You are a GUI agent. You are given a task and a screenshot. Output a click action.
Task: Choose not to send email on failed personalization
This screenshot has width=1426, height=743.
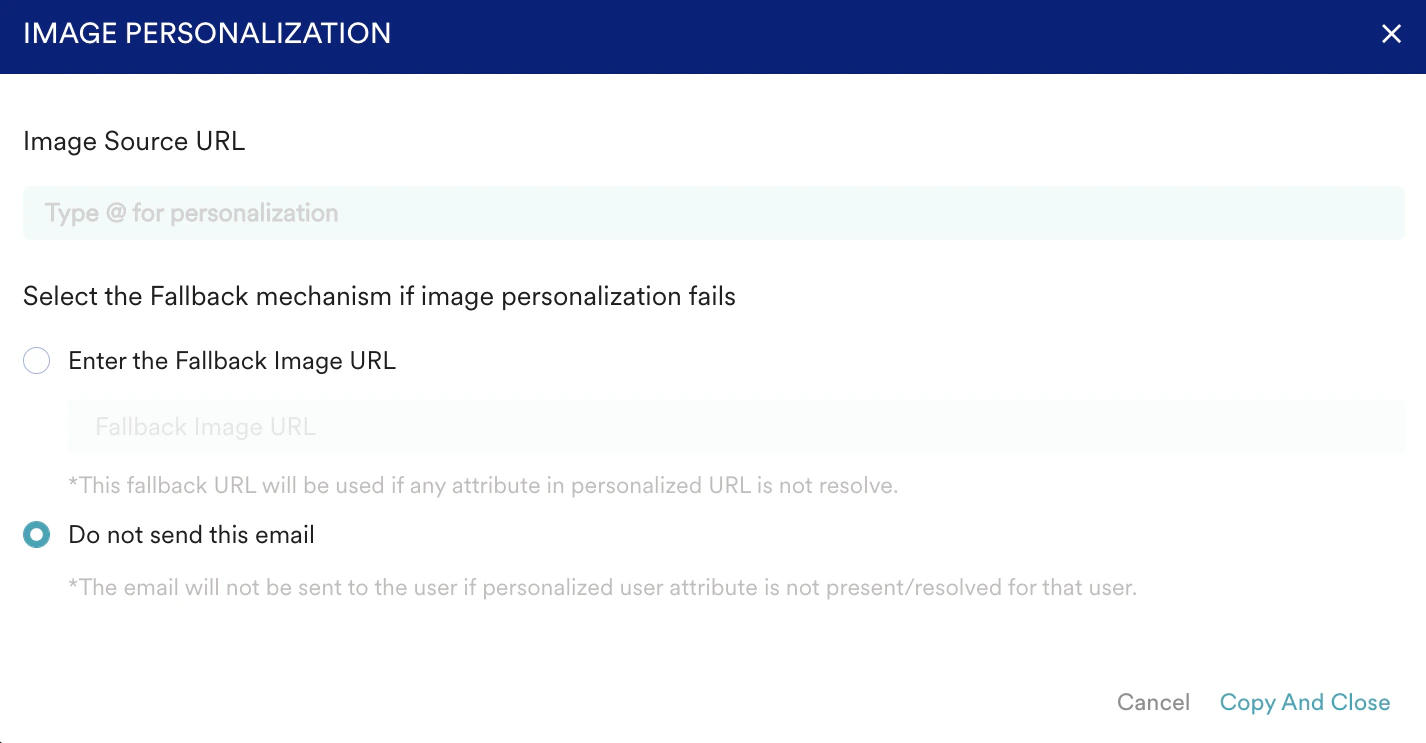point(36,534)
